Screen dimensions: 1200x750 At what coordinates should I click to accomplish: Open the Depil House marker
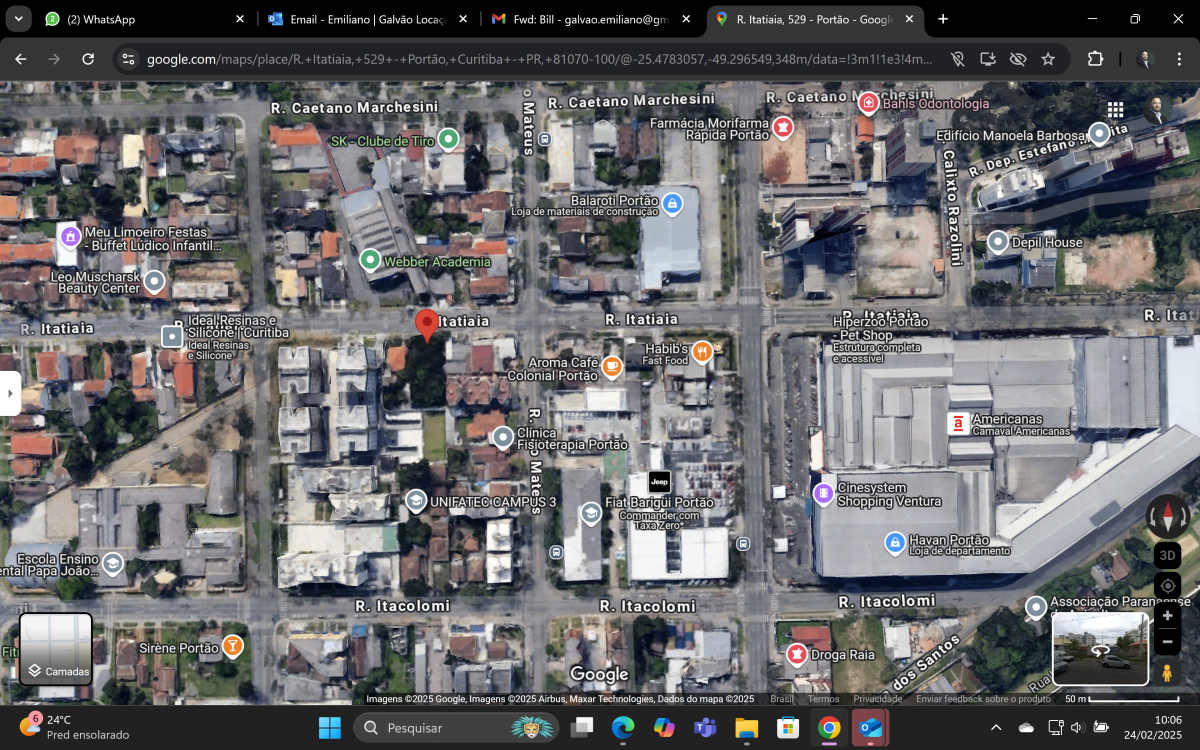(997, 242)
